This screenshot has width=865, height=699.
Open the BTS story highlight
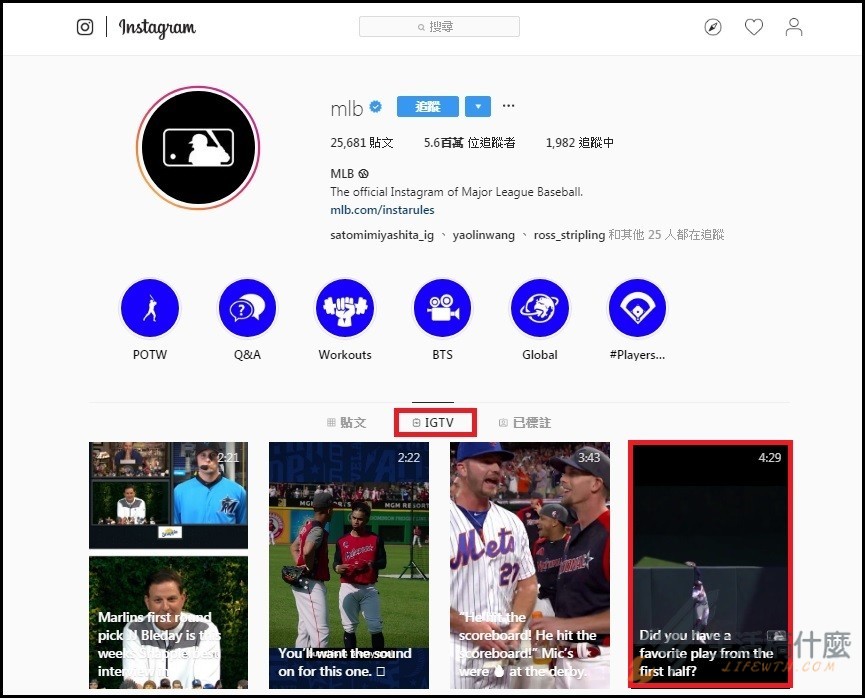[x=442, y=309]
